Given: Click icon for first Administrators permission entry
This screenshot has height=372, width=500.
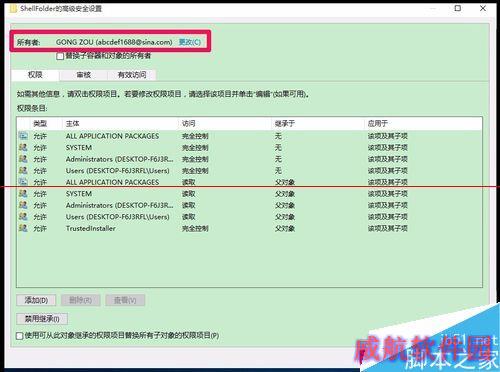Looking at the screenshot, I should coord(23,159).
